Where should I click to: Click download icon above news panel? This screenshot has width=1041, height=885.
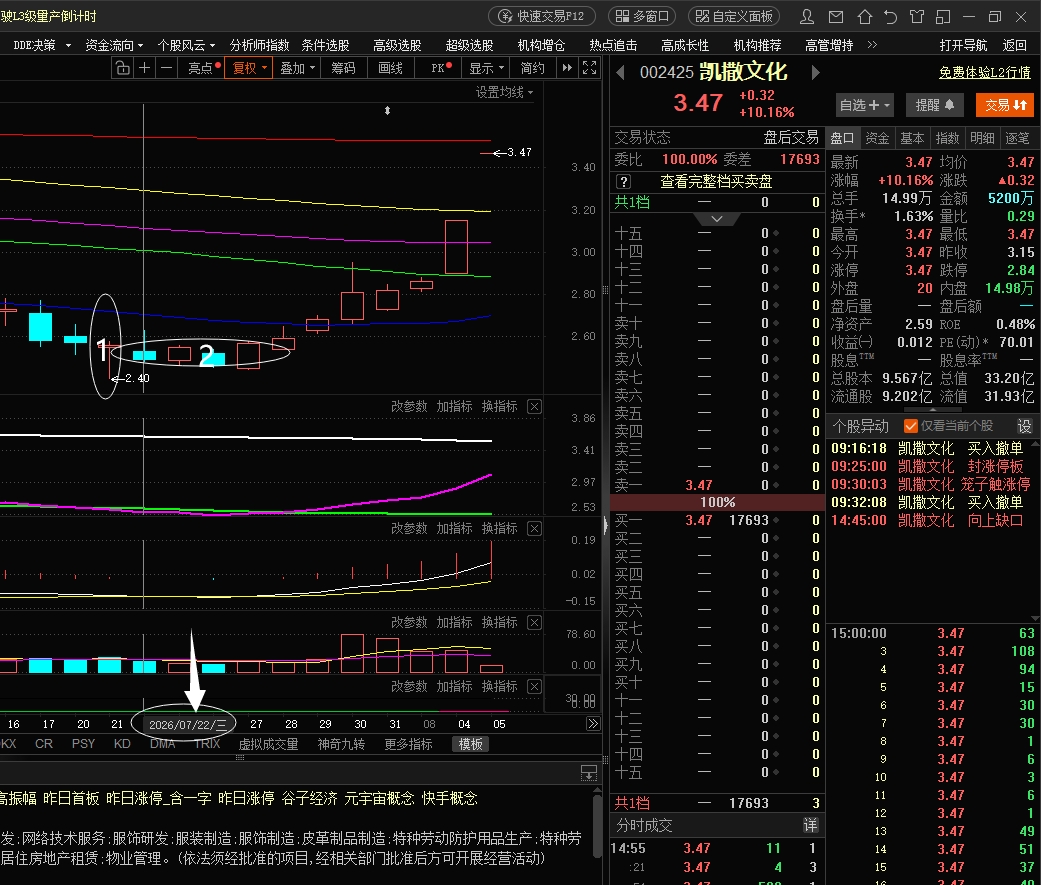(x=589, y=773)
